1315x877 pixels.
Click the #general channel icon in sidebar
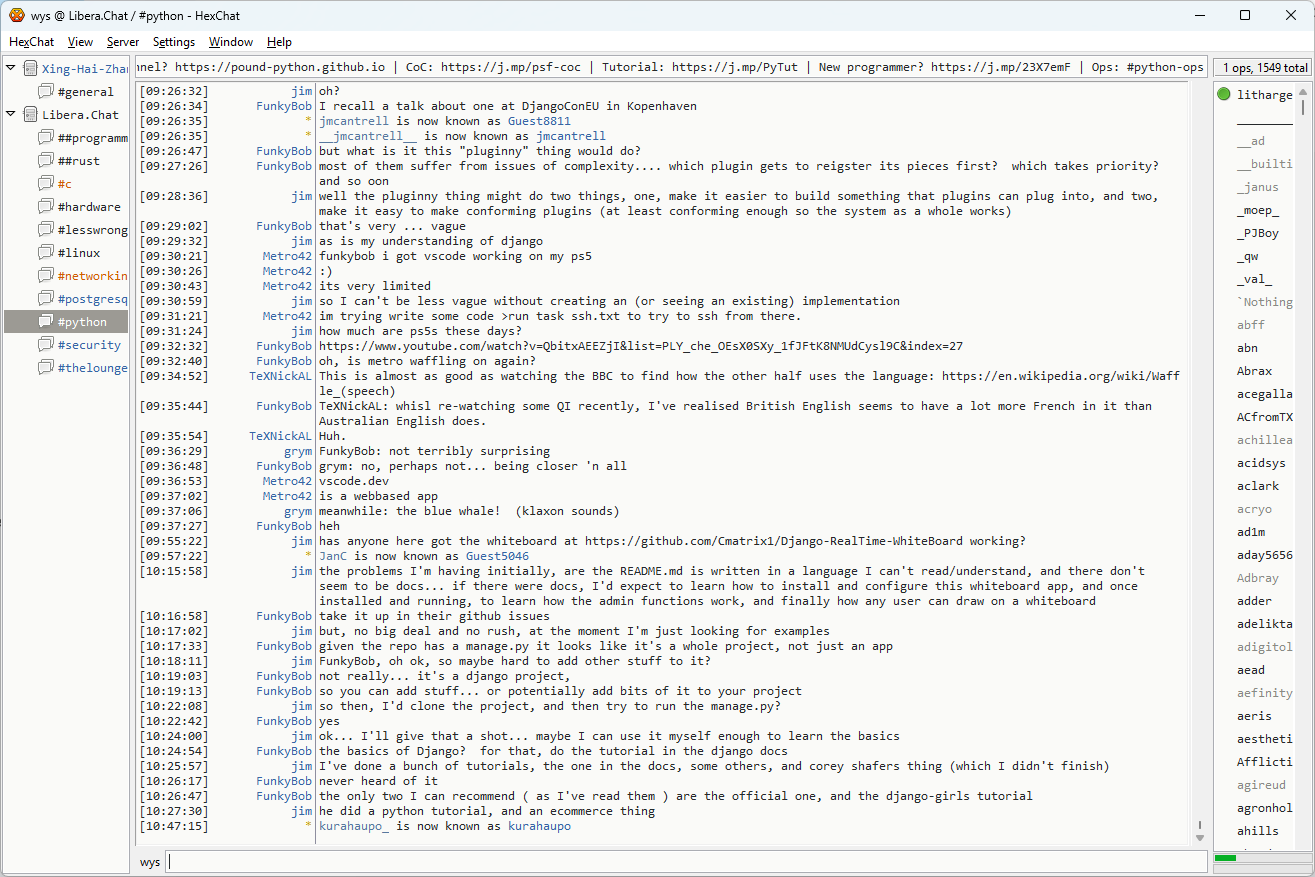coord(45,92)
